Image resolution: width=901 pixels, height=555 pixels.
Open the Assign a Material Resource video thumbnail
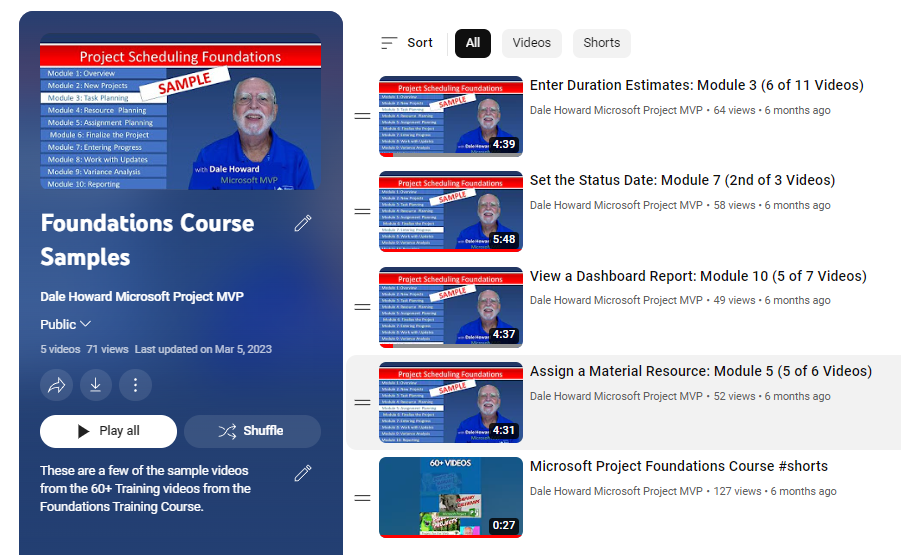pos(451,403)
